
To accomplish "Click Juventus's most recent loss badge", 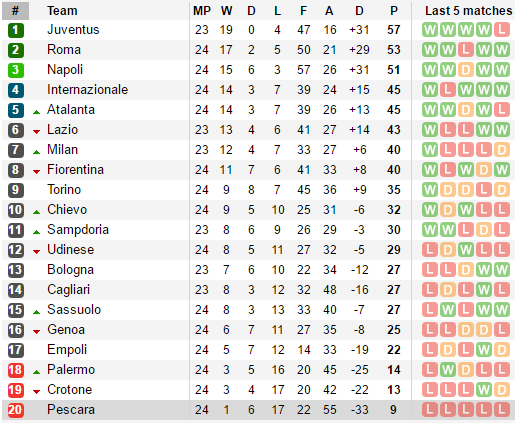I will click(x=502, y=30).
